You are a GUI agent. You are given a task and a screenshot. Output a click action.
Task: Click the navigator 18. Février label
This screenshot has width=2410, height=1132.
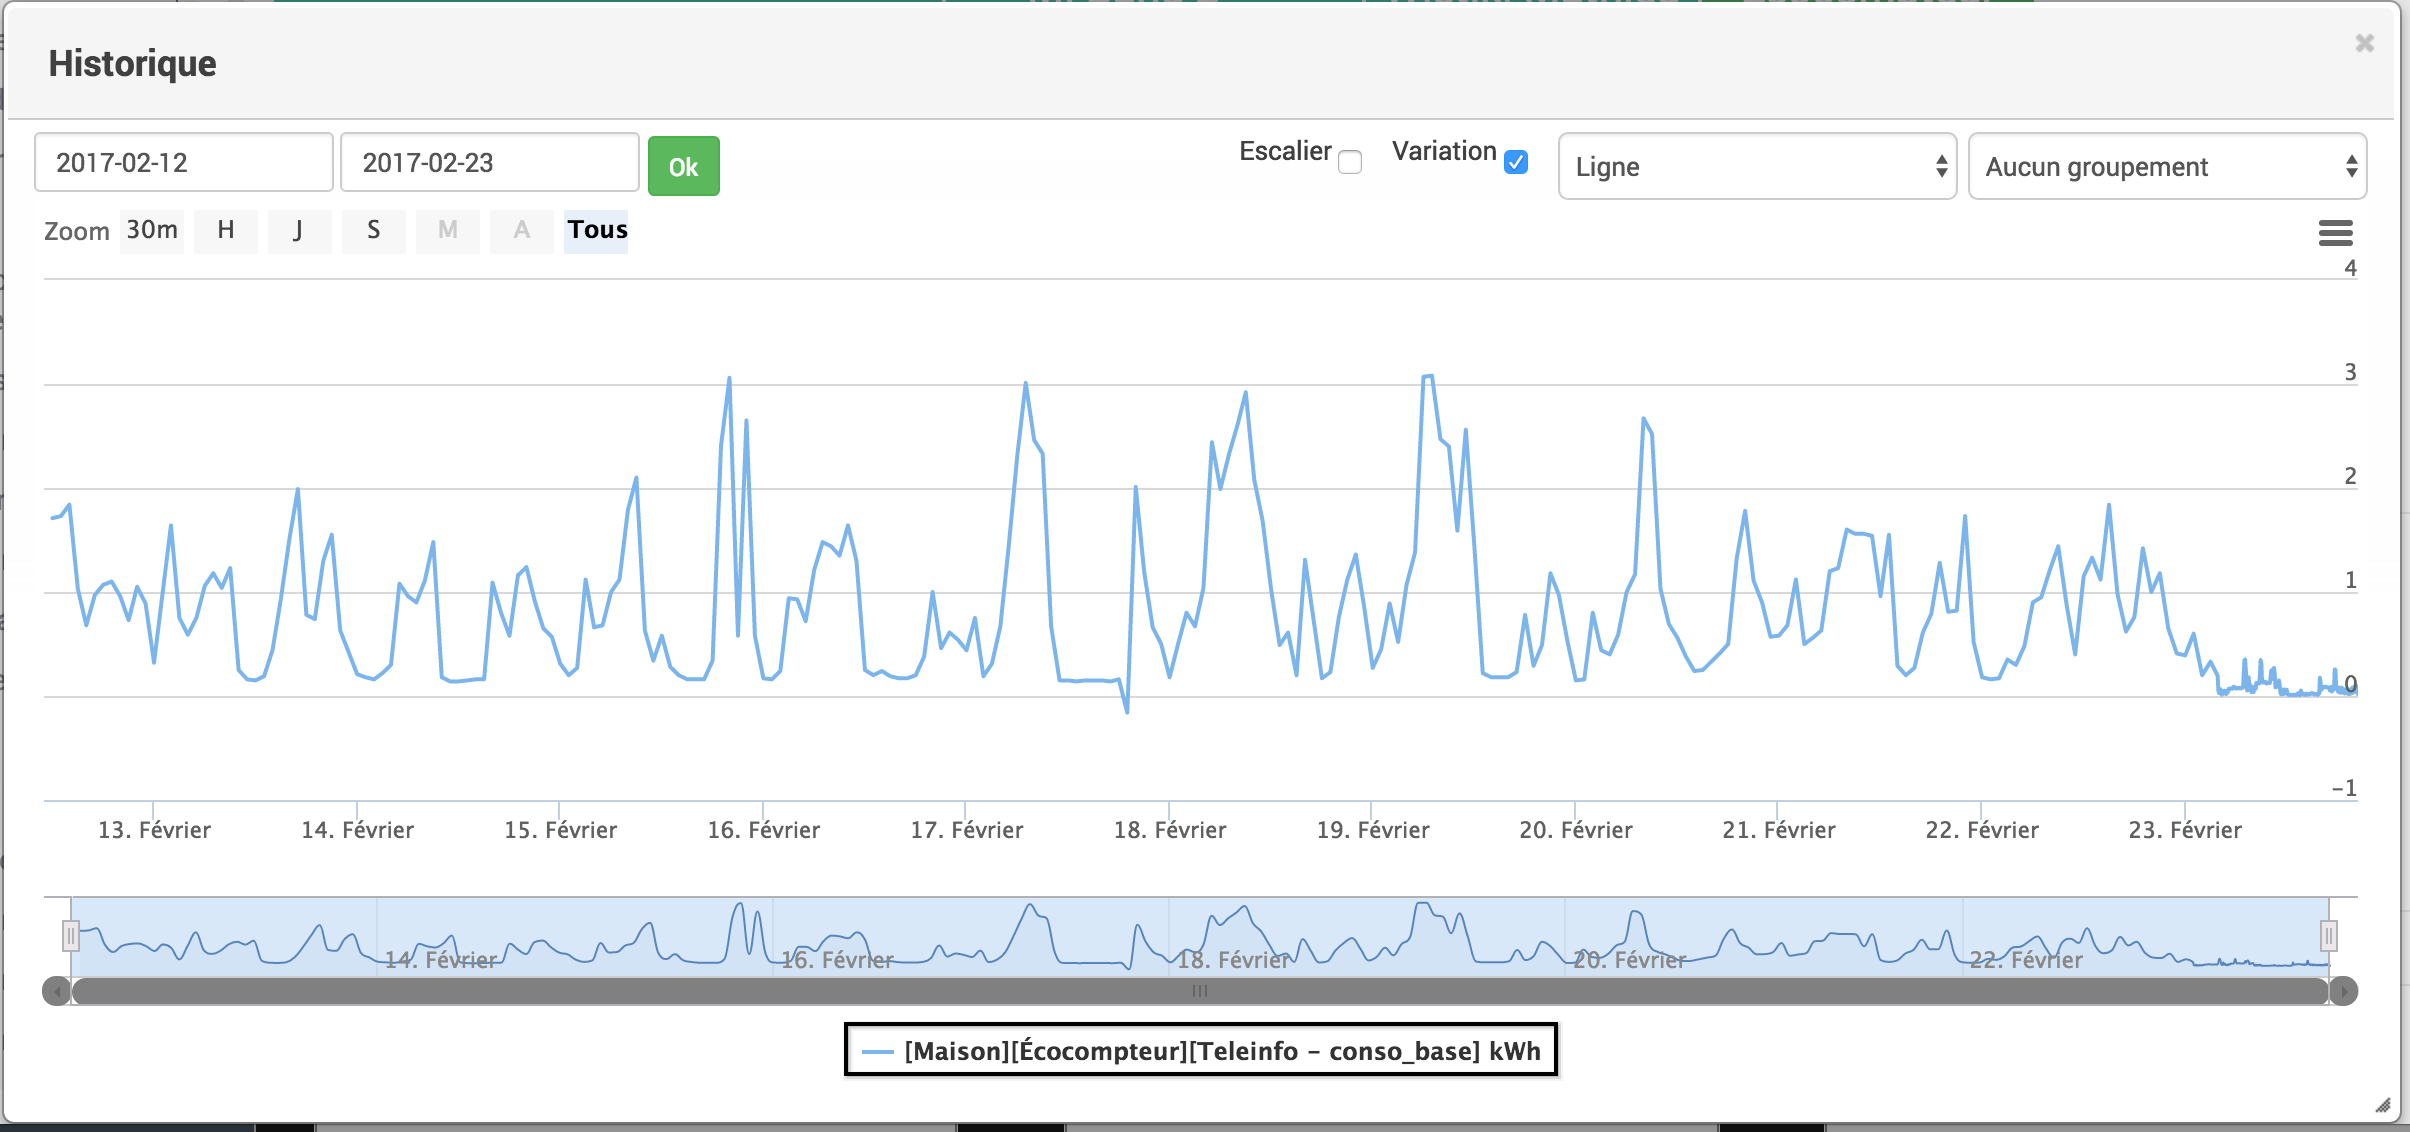pos(1234,960)
